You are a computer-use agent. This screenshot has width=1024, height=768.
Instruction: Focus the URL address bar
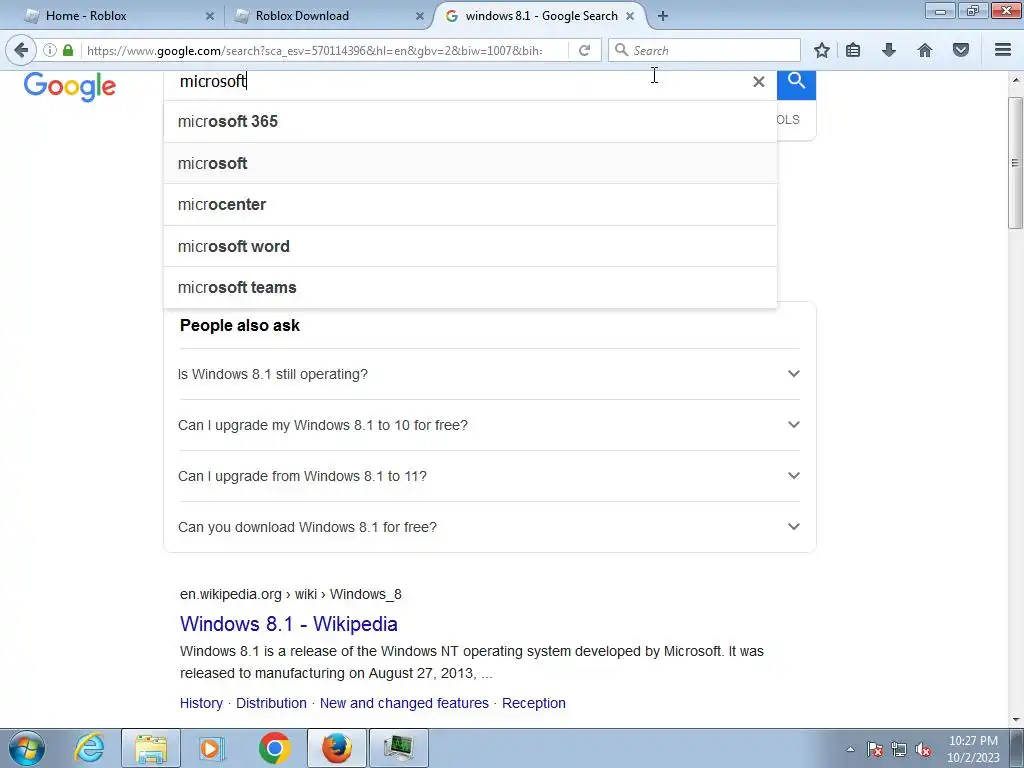tap(313, 50)
